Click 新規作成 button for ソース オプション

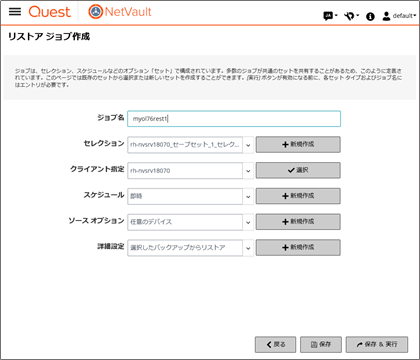(x=298, y=221)
